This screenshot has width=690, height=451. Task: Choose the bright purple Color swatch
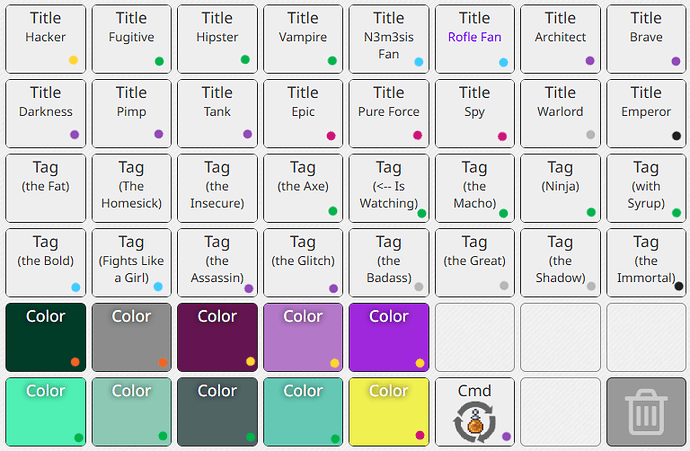point(389,337)
